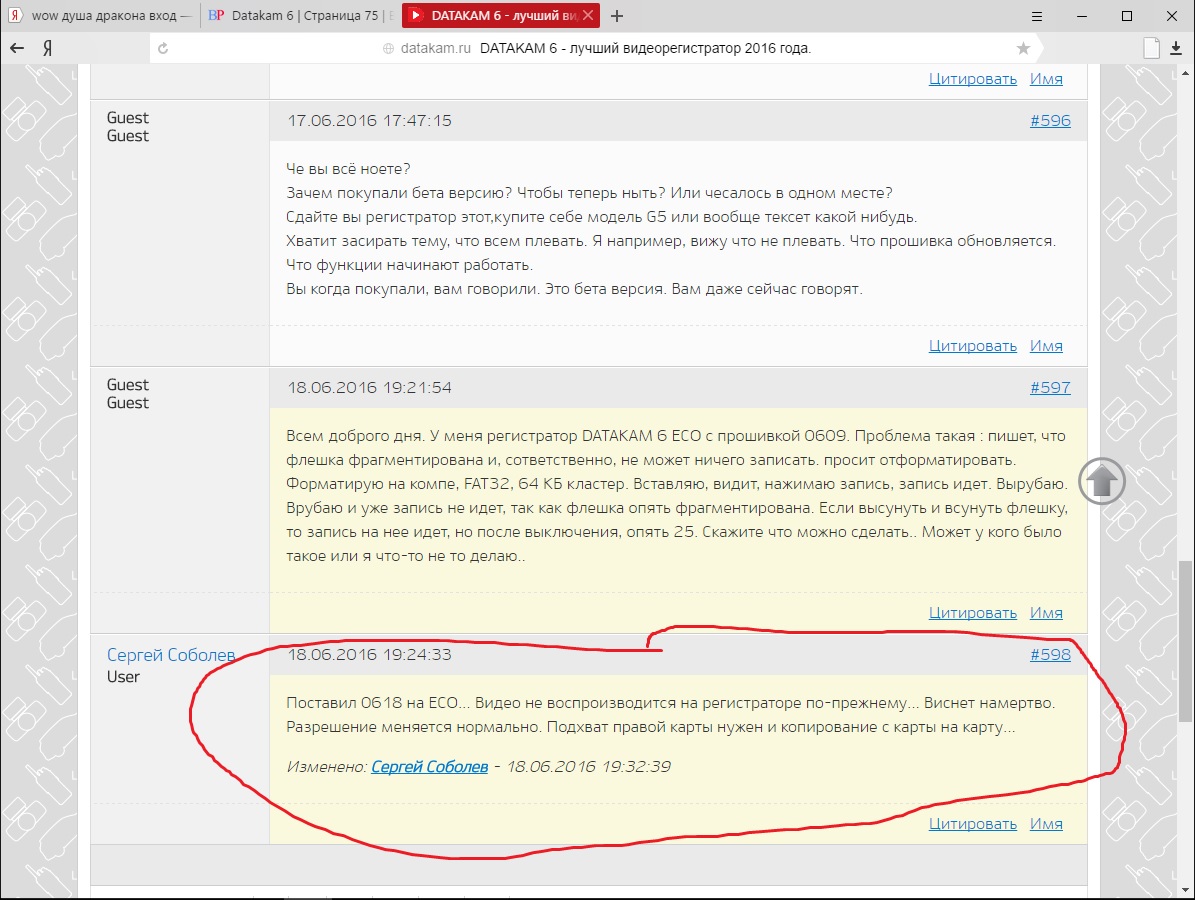Click timestamp '18.06.2016 19:21:54'

click(x=369, y=387)
